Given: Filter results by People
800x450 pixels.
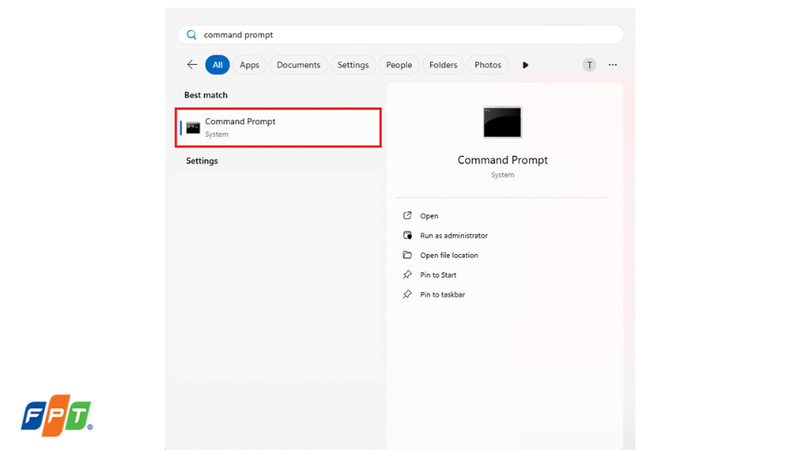Looking at the screenshot, I should (x=399, y=65).
